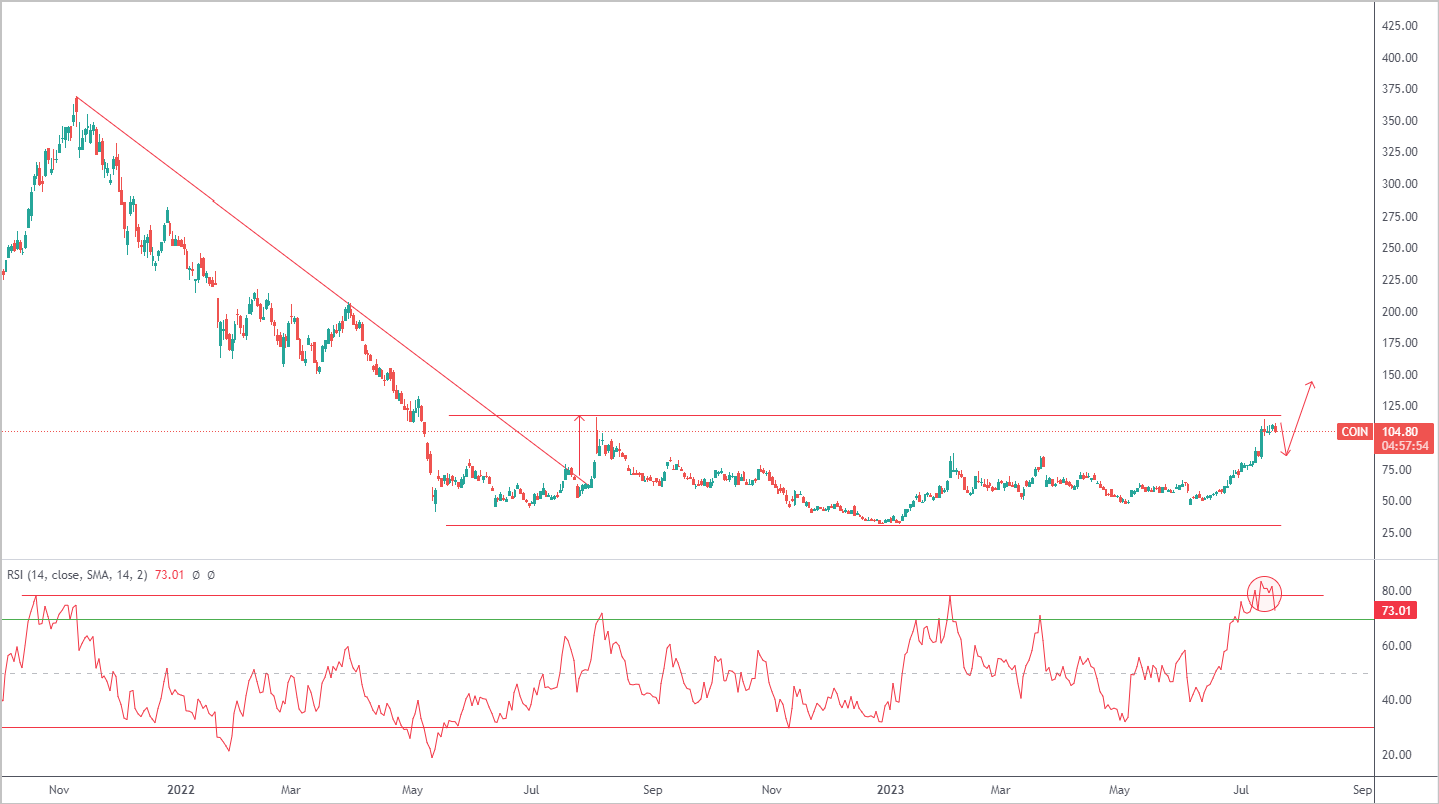
Task: Click the COIN ticker label on price axis
Action: pyautogui.click(x=1355, y=432)
